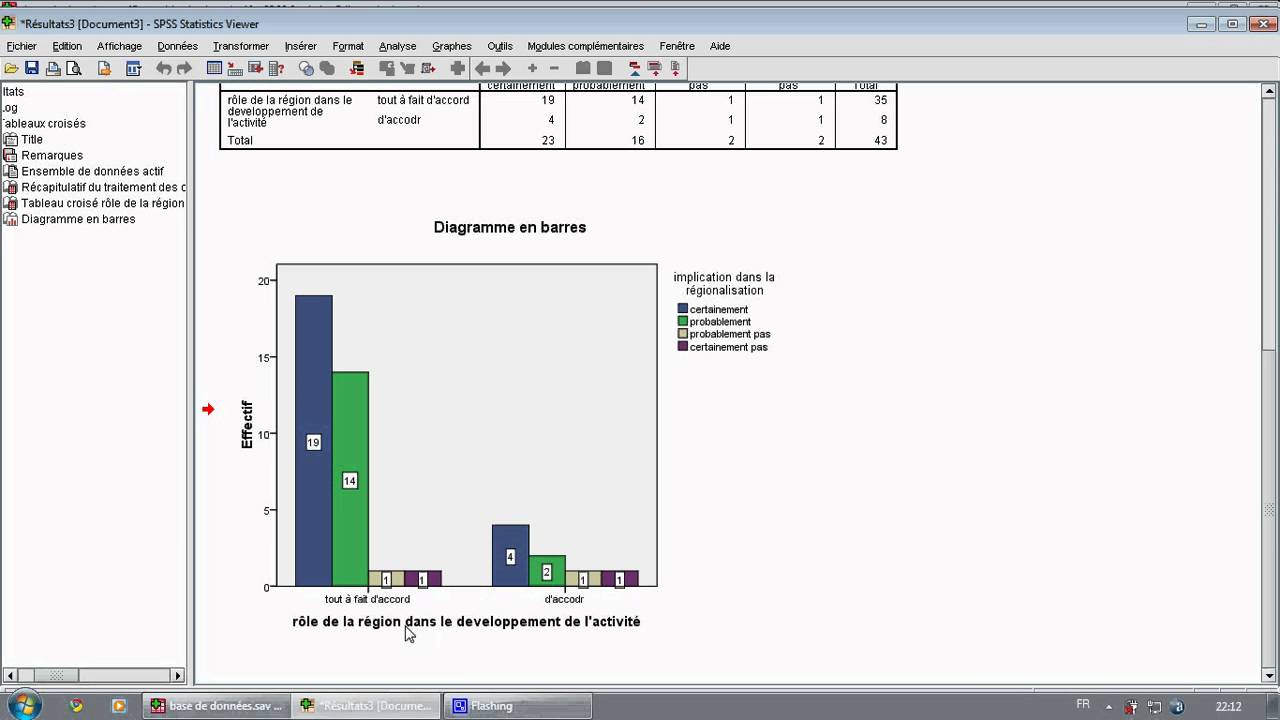Select Récapitulatif du traitement outline item
The height and width of the screenshot is (720, 1280).
tap(103, 187)
